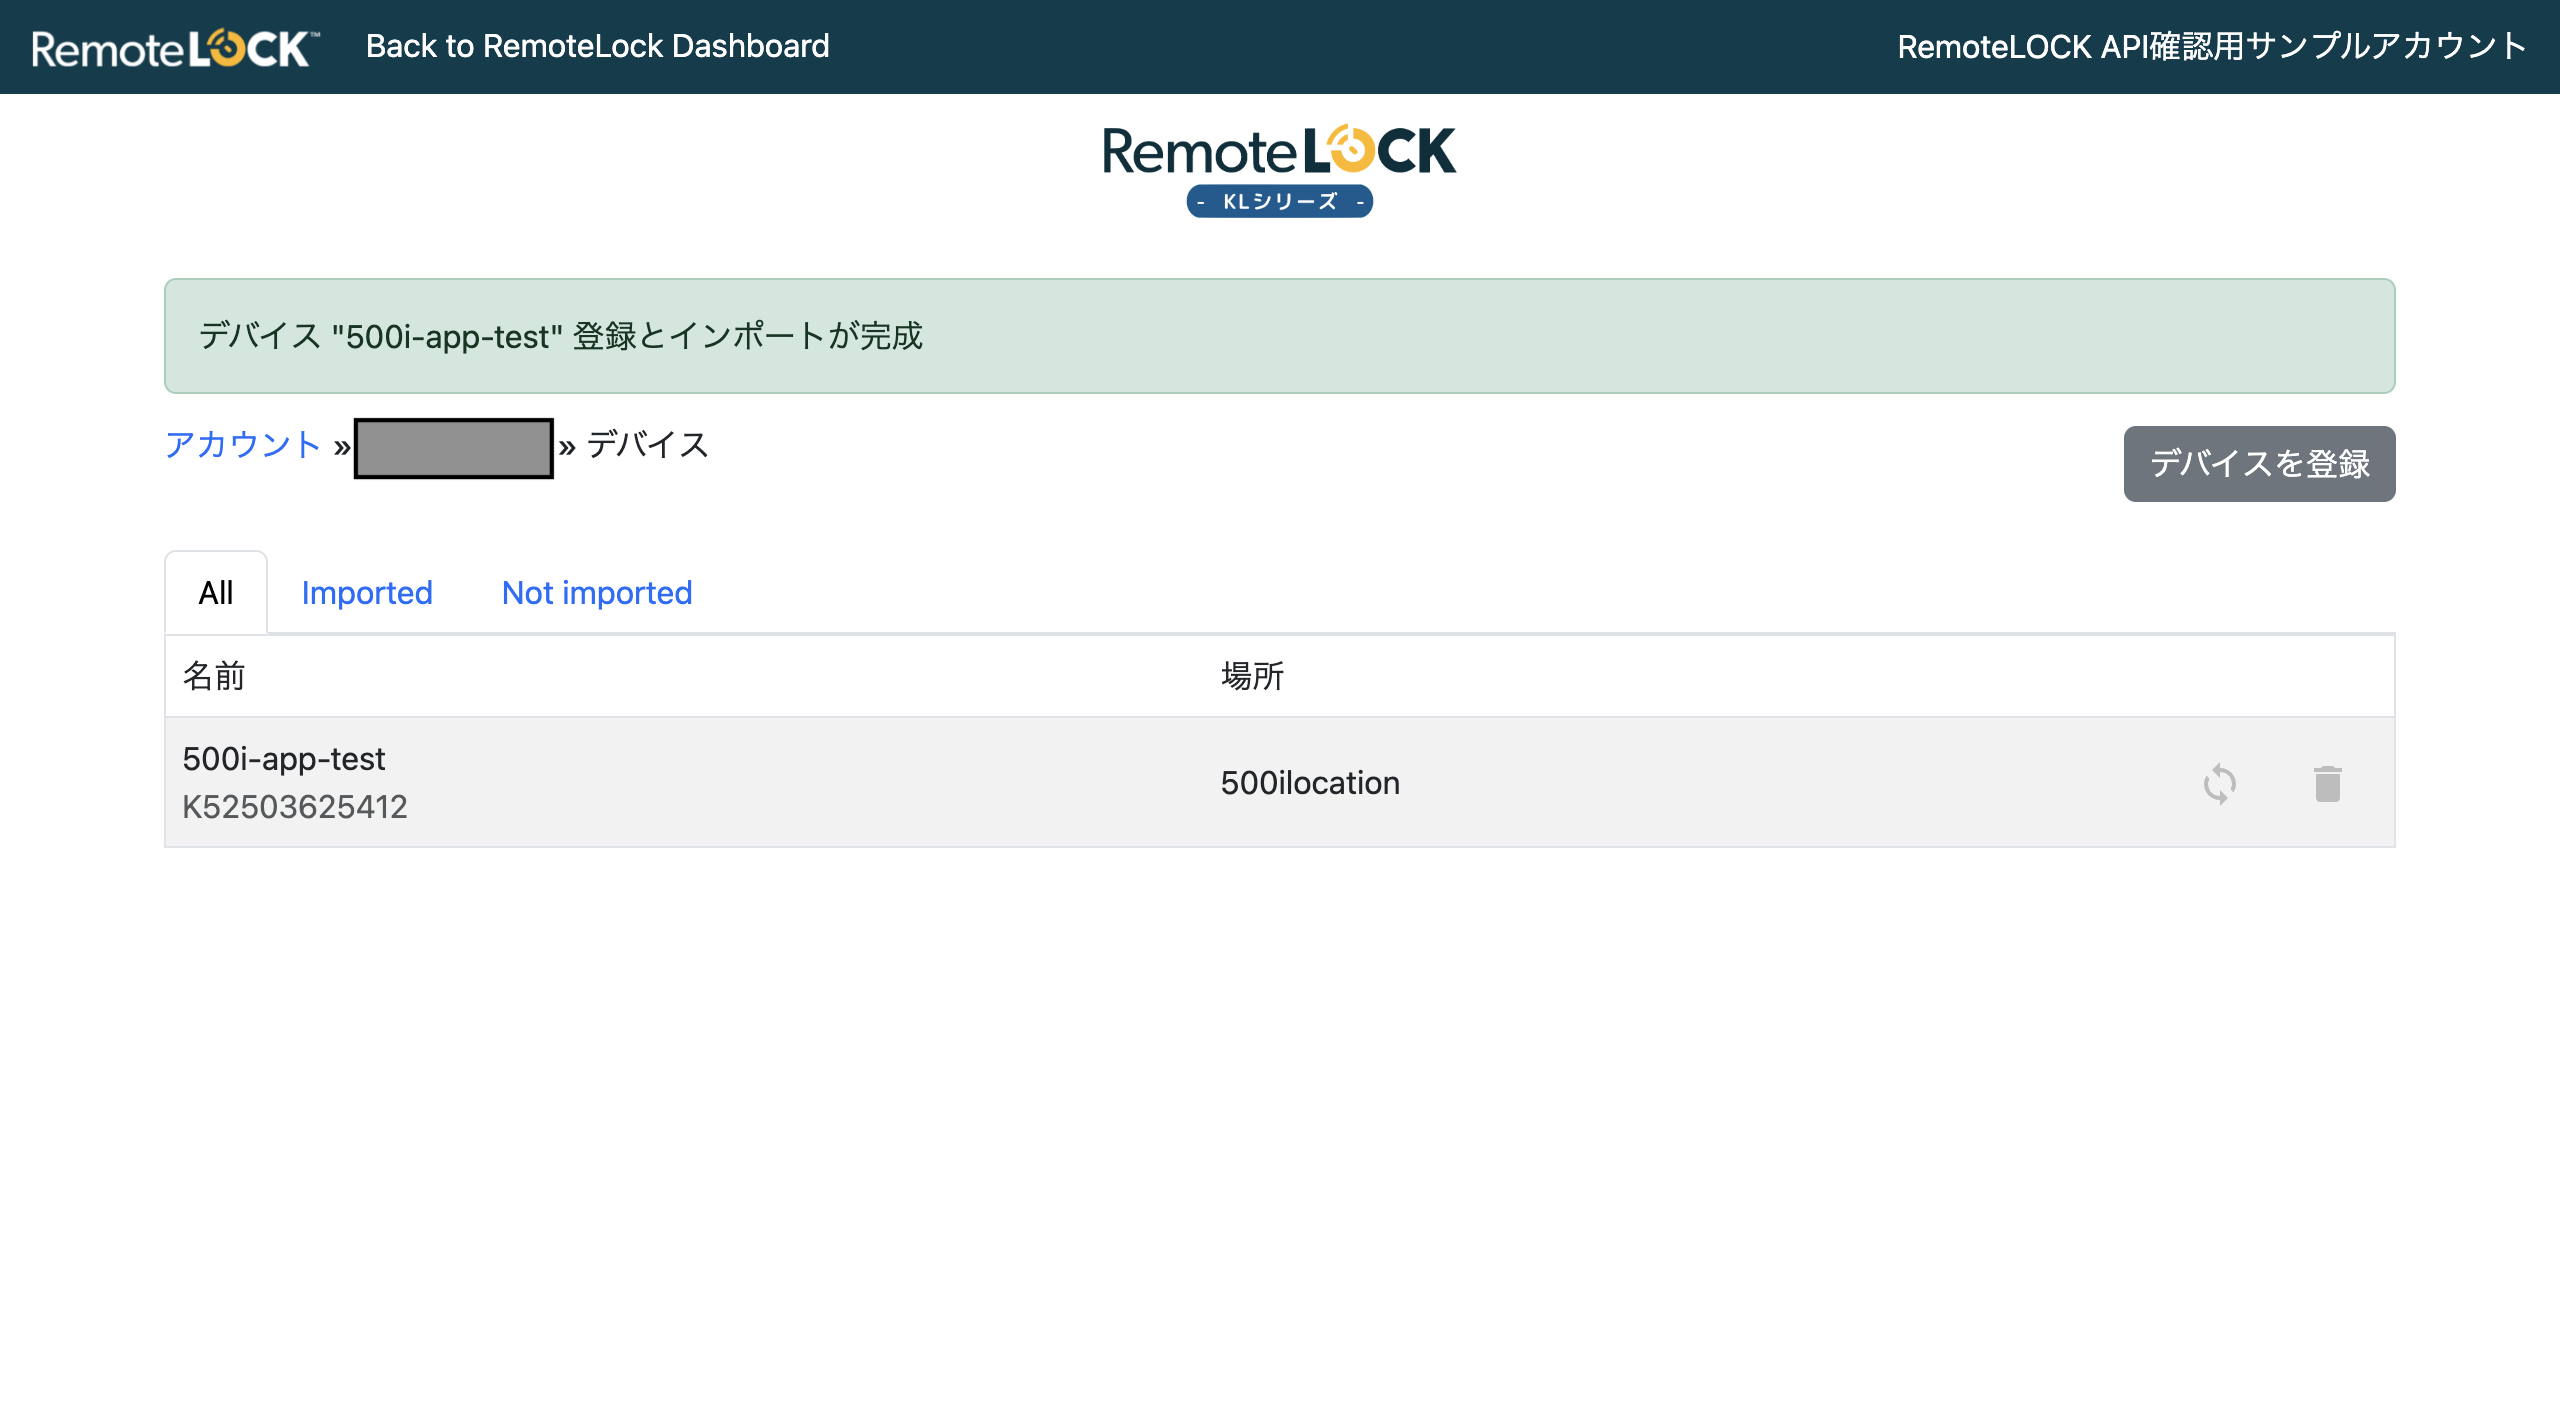Viewport: 2560px width, 1422px height.
Task: Click the registration complete success message
Action: [1279, 336]
